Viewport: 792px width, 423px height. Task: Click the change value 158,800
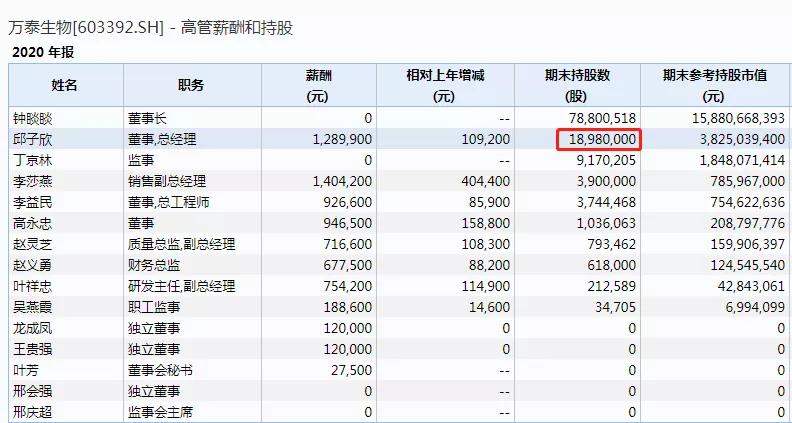click(x=486, y=223)
